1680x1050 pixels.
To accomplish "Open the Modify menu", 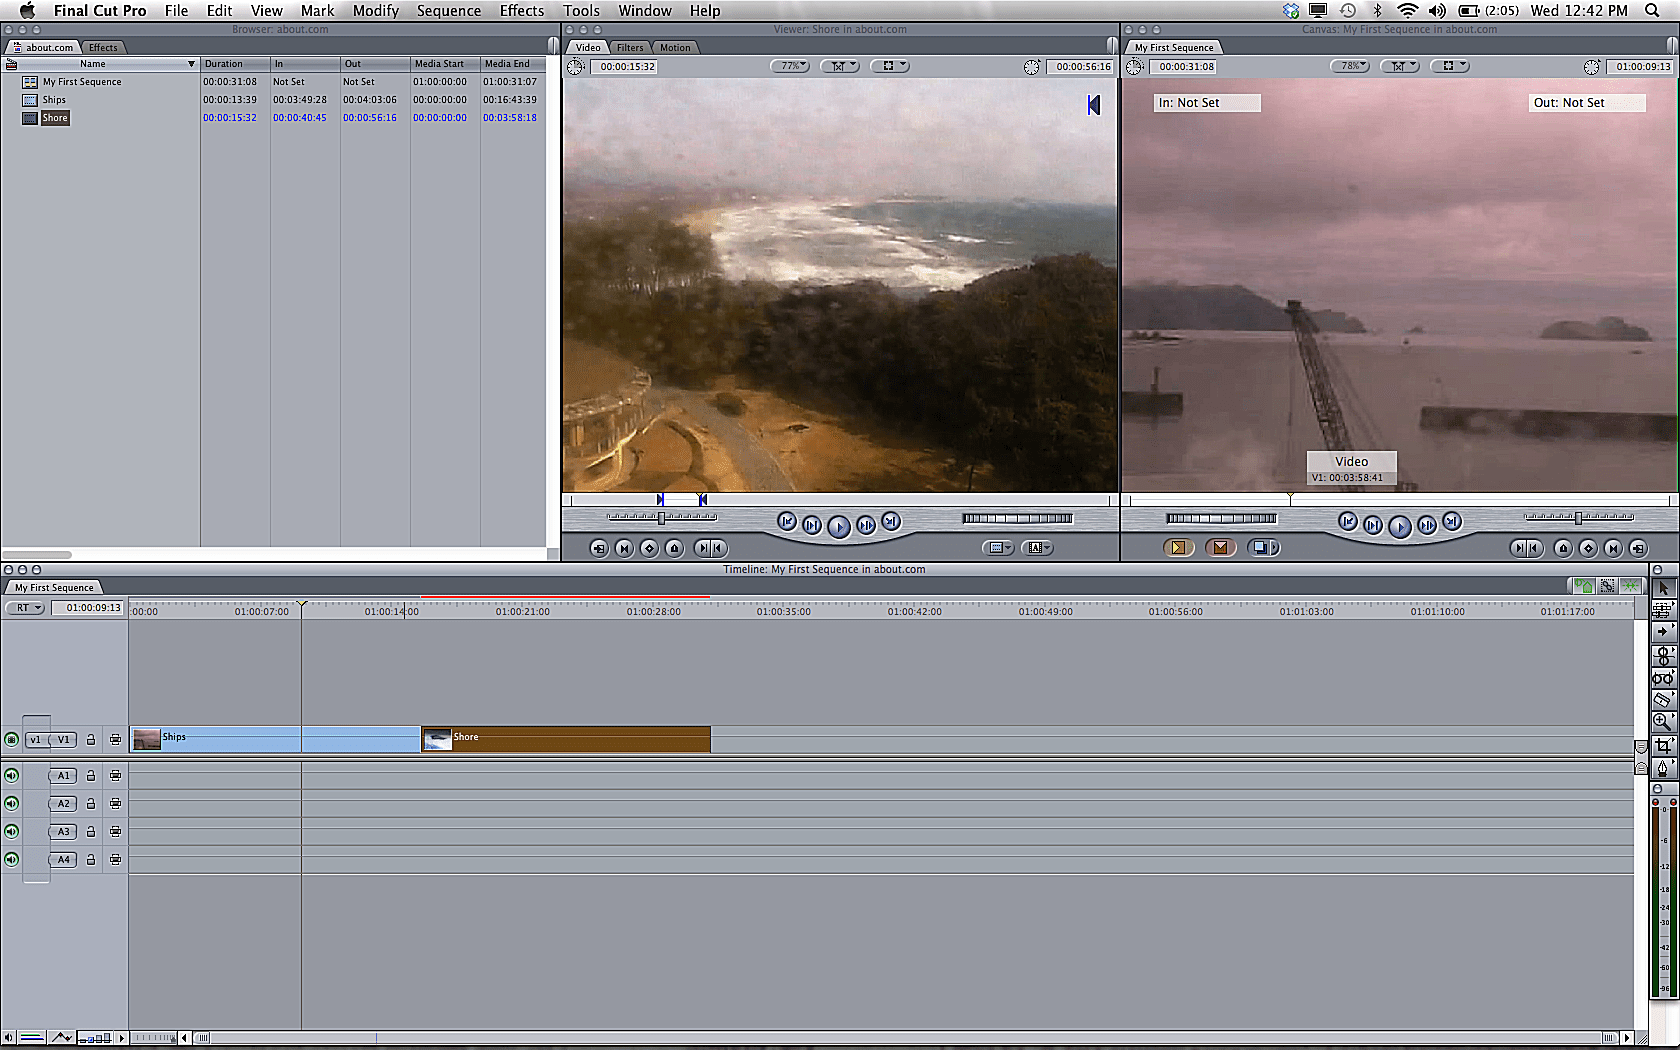I will click(375, 11).
